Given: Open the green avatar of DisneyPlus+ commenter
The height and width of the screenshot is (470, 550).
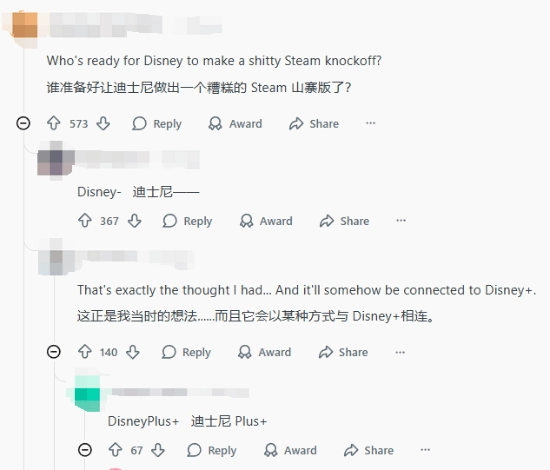Looking at the screenshot, I should (87, 395).
